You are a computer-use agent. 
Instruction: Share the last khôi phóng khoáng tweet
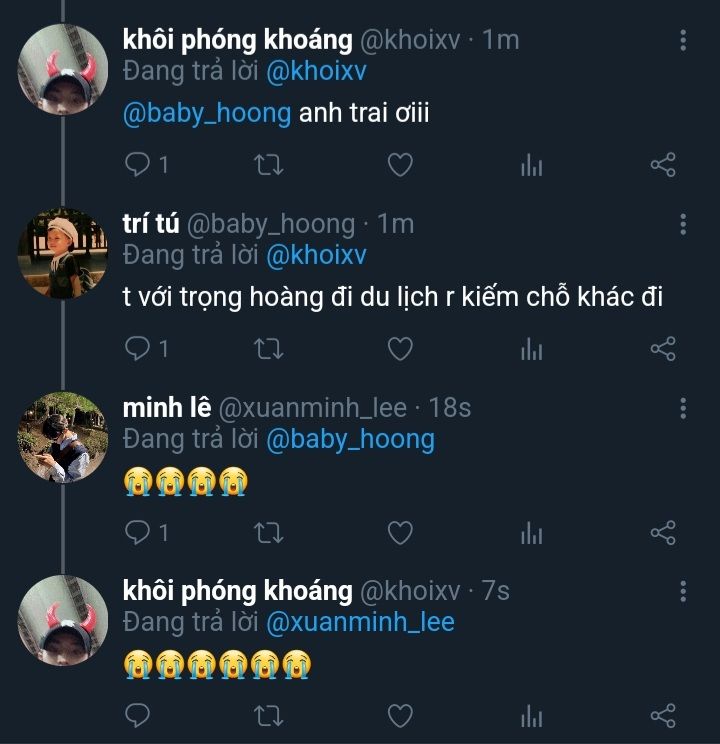coord(663,716)
